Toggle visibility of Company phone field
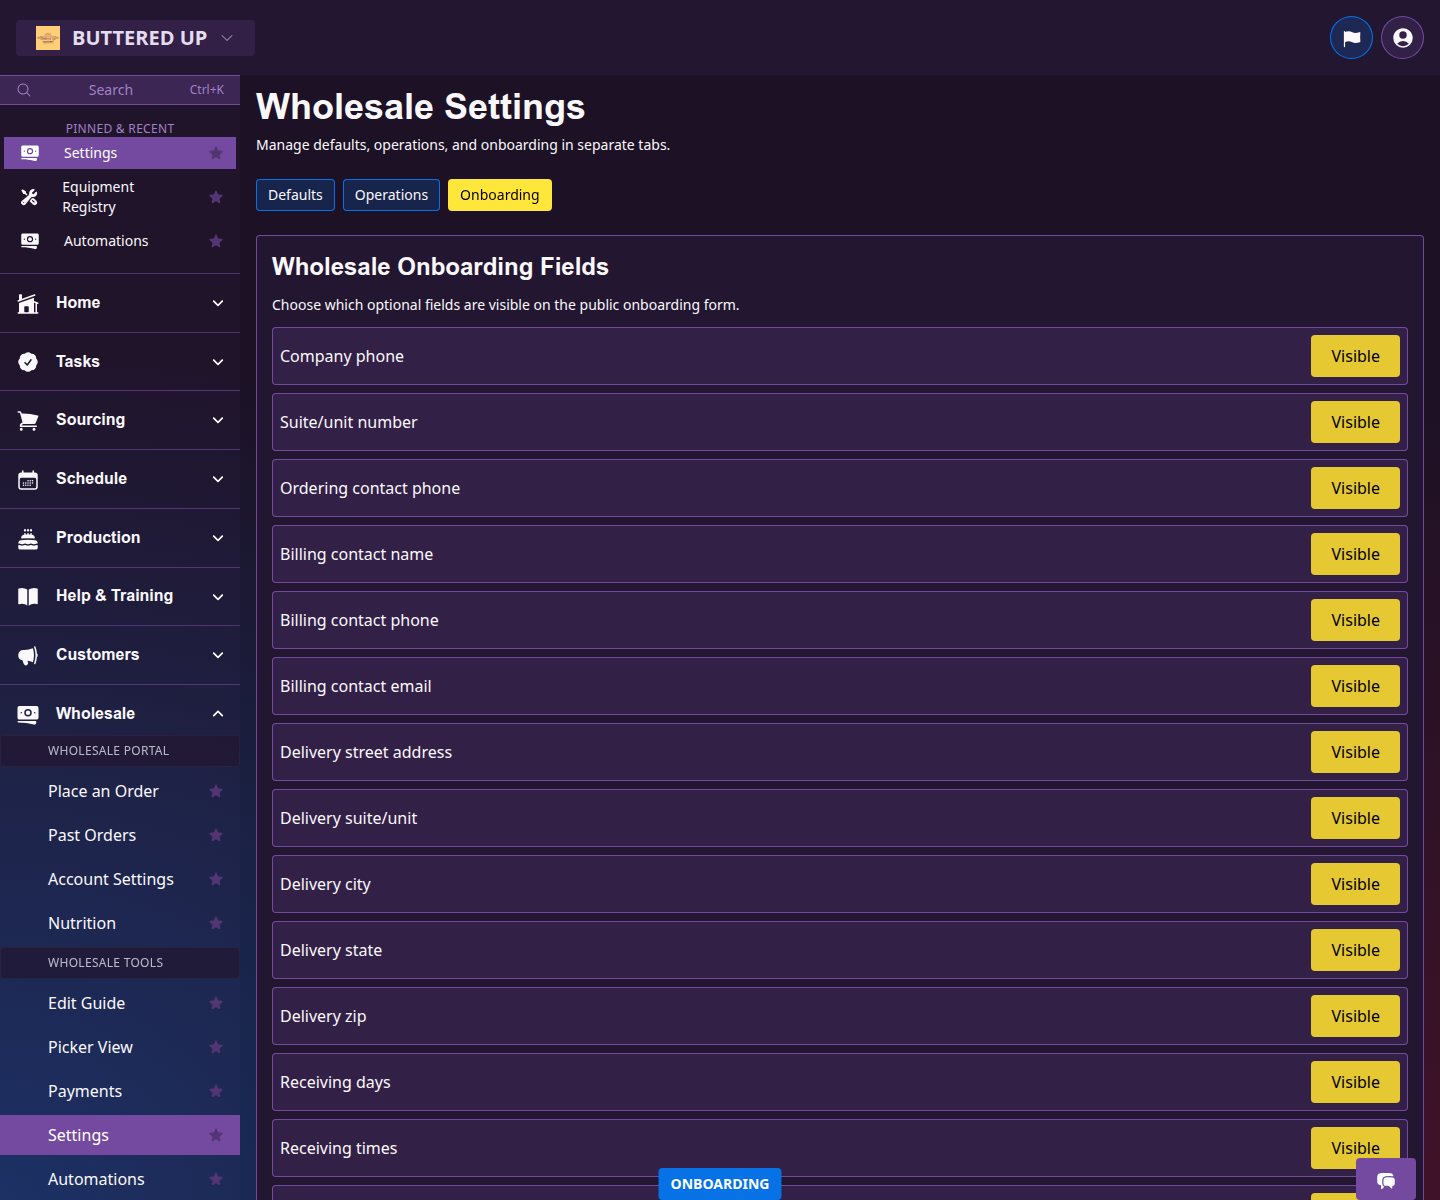Screen dimensions: 1440x1200 (x=1355, y=356)
